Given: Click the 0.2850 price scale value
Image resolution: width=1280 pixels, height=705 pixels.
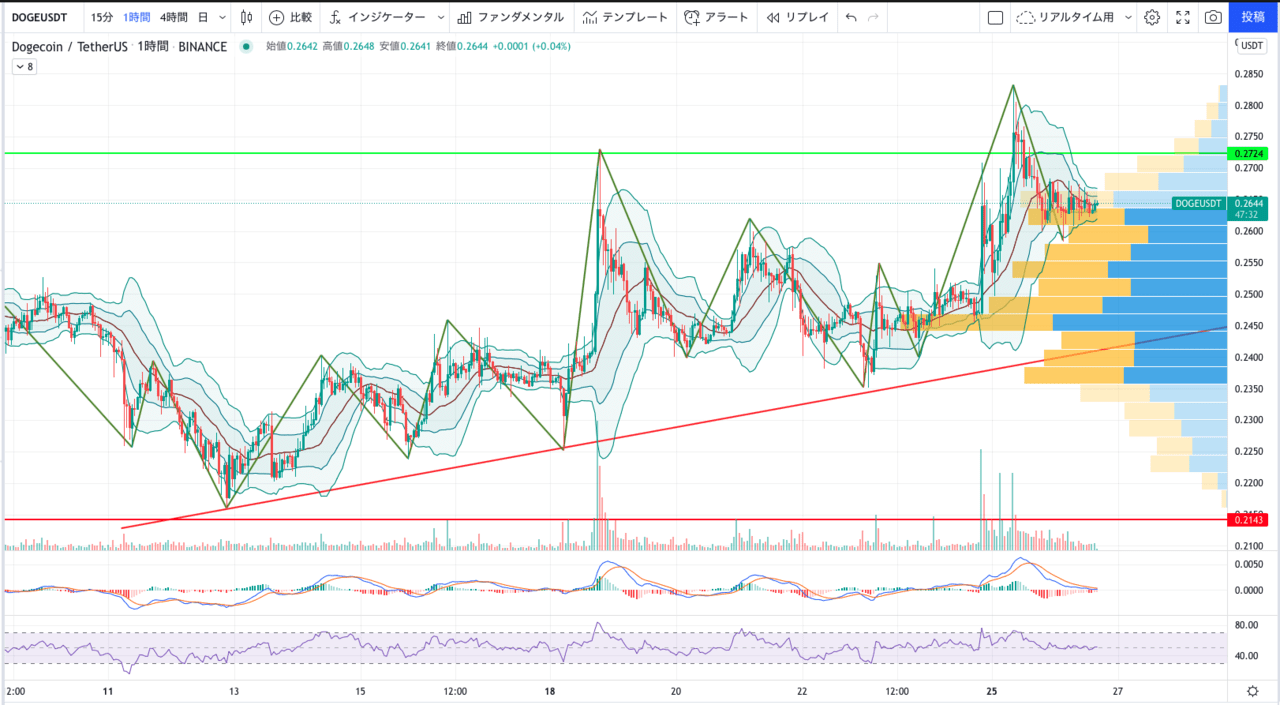Looking at the screenshot, I should (x=1248, y=74).
